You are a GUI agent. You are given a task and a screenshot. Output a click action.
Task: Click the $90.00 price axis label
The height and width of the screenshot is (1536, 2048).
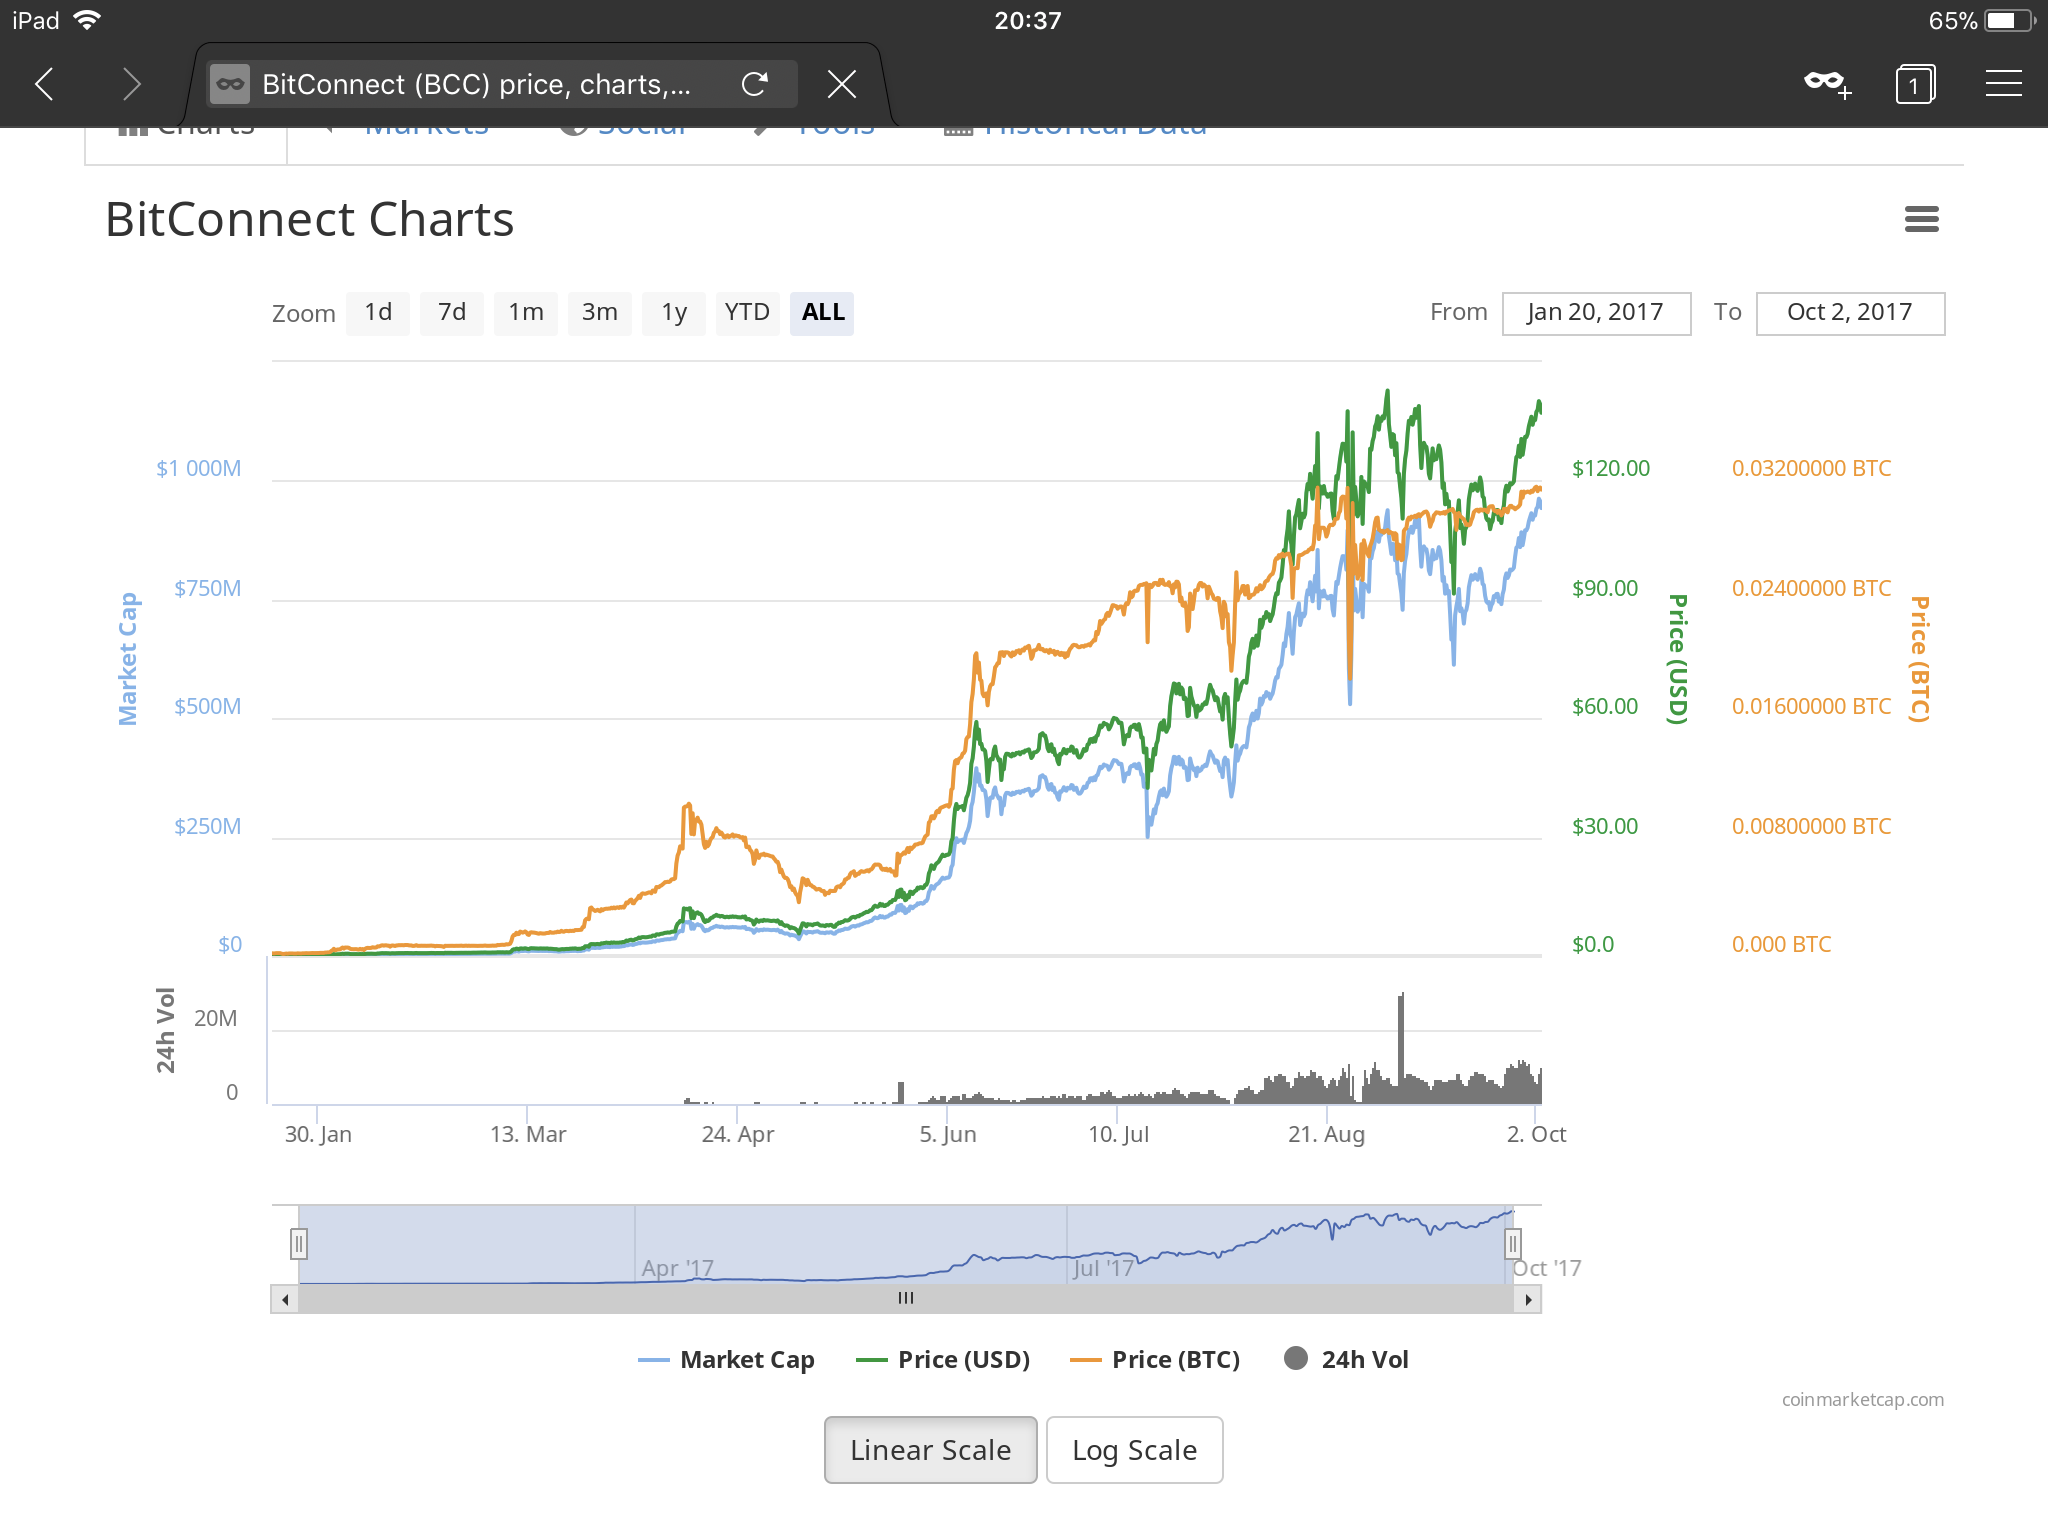[1605, 589]
